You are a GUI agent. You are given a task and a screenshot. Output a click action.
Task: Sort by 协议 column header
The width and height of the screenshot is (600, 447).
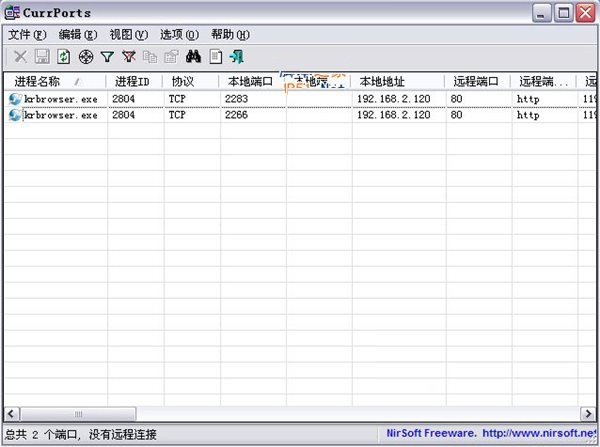tap(191, 82)
